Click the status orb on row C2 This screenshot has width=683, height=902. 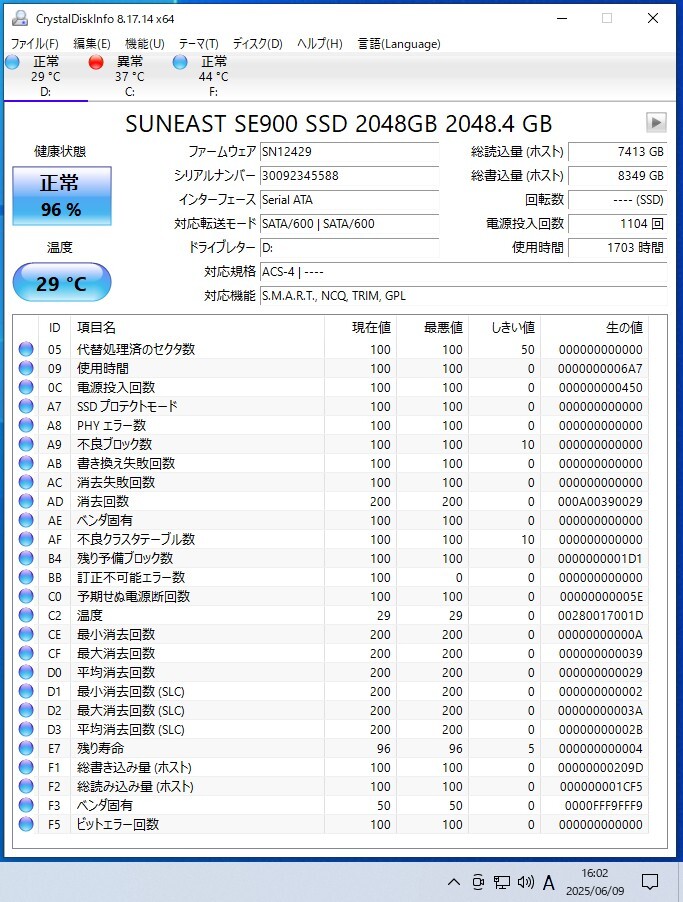(x=26, y=615)
